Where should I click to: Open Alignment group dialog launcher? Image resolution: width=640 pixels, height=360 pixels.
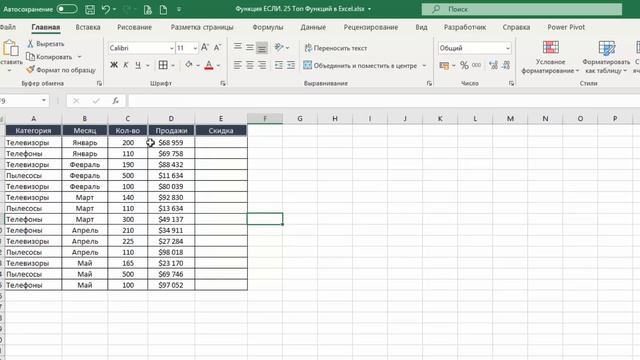[429, 83]
